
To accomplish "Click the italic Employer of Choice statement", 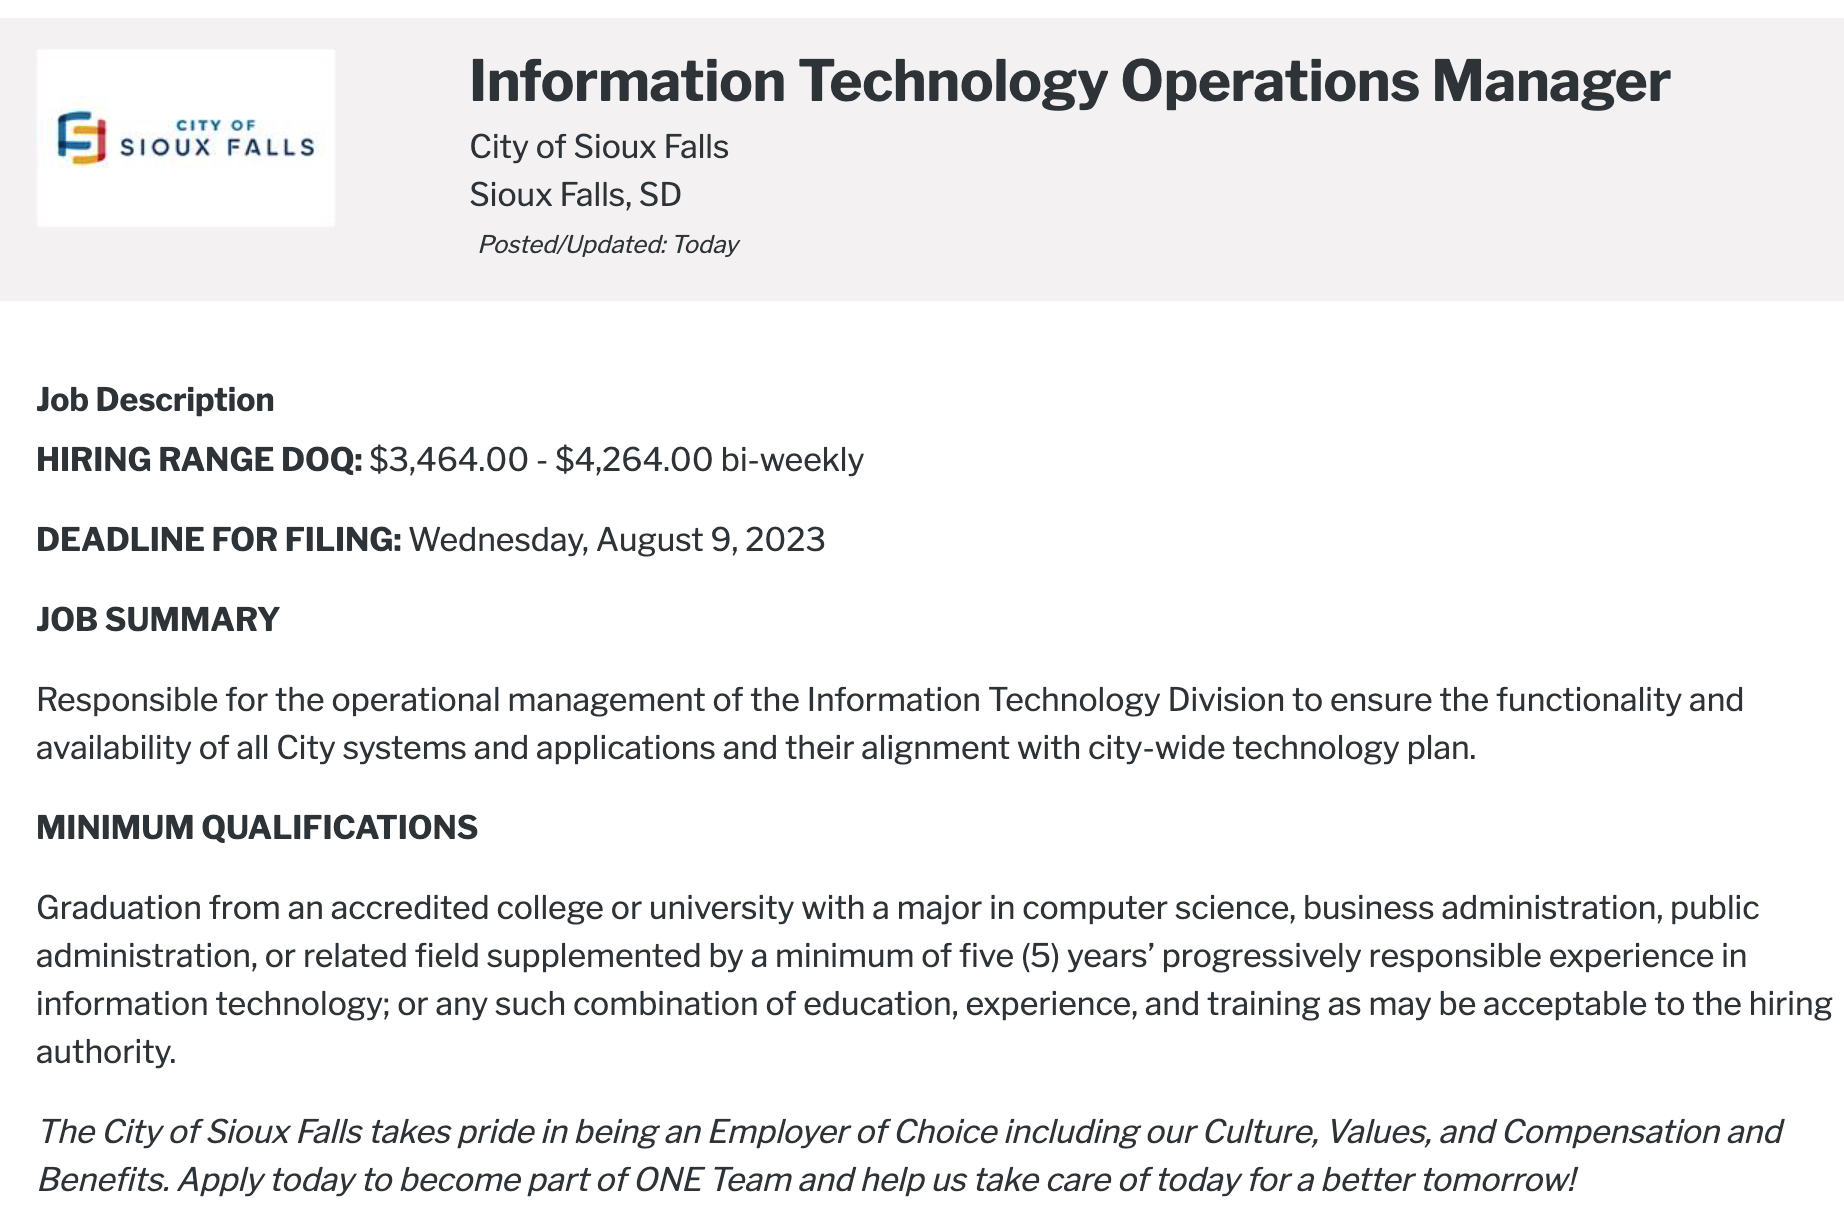I will pyautogui.click(x=909, y=1156).
